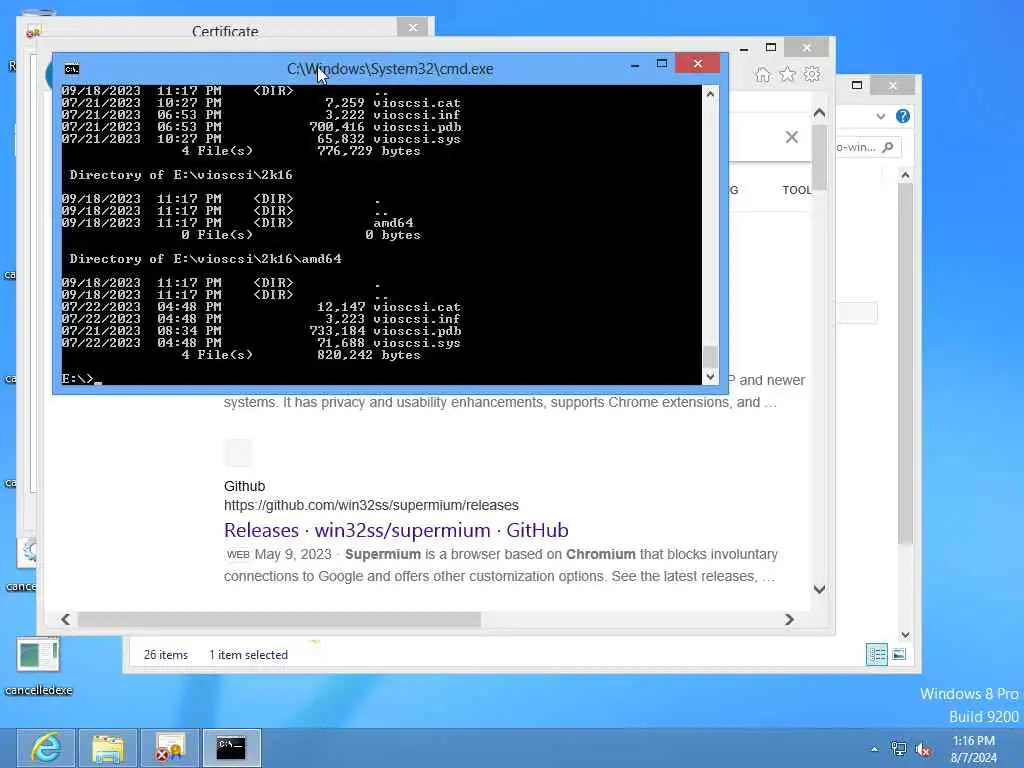Click 'Directory of E:\vioscsi\2k16\amd64' line
Screen dimensions: 1024x768
pos(205,259)
